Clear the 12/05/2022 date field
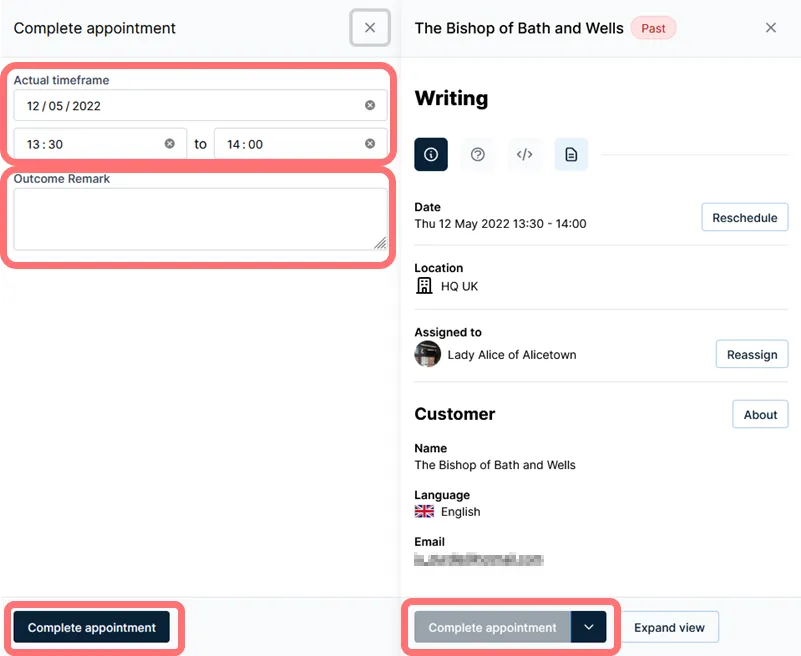The height and width of the screenshot is (656, 801). [x=370, y=105]
